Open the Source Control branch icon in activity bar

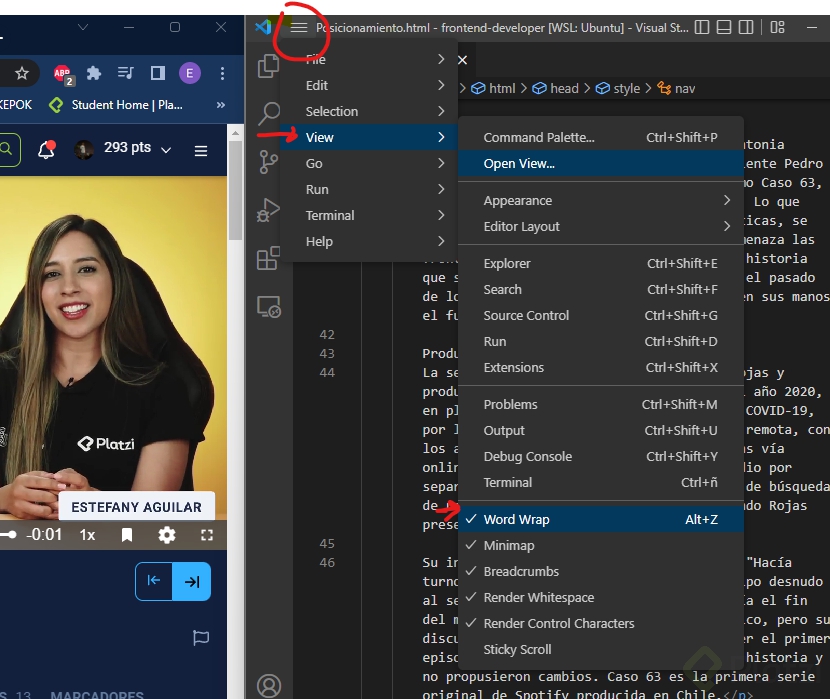pyautogui.click(x=268, y=162)
